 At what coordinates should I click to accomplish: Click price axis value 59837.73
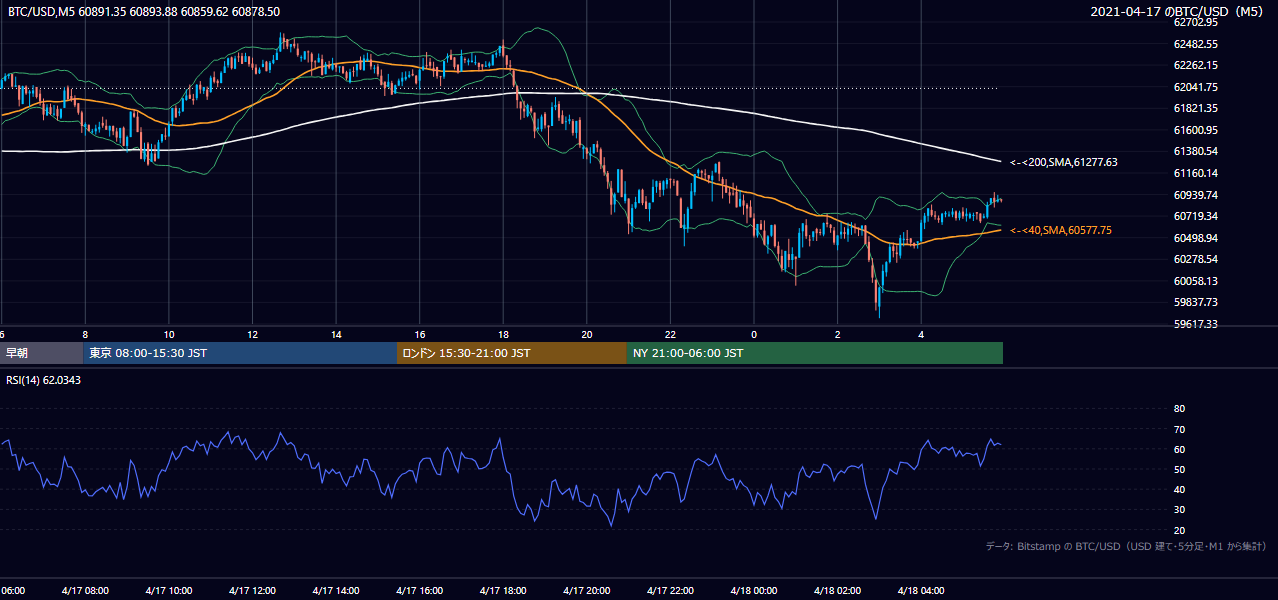pyautogui.click(x=1195, y=302)
